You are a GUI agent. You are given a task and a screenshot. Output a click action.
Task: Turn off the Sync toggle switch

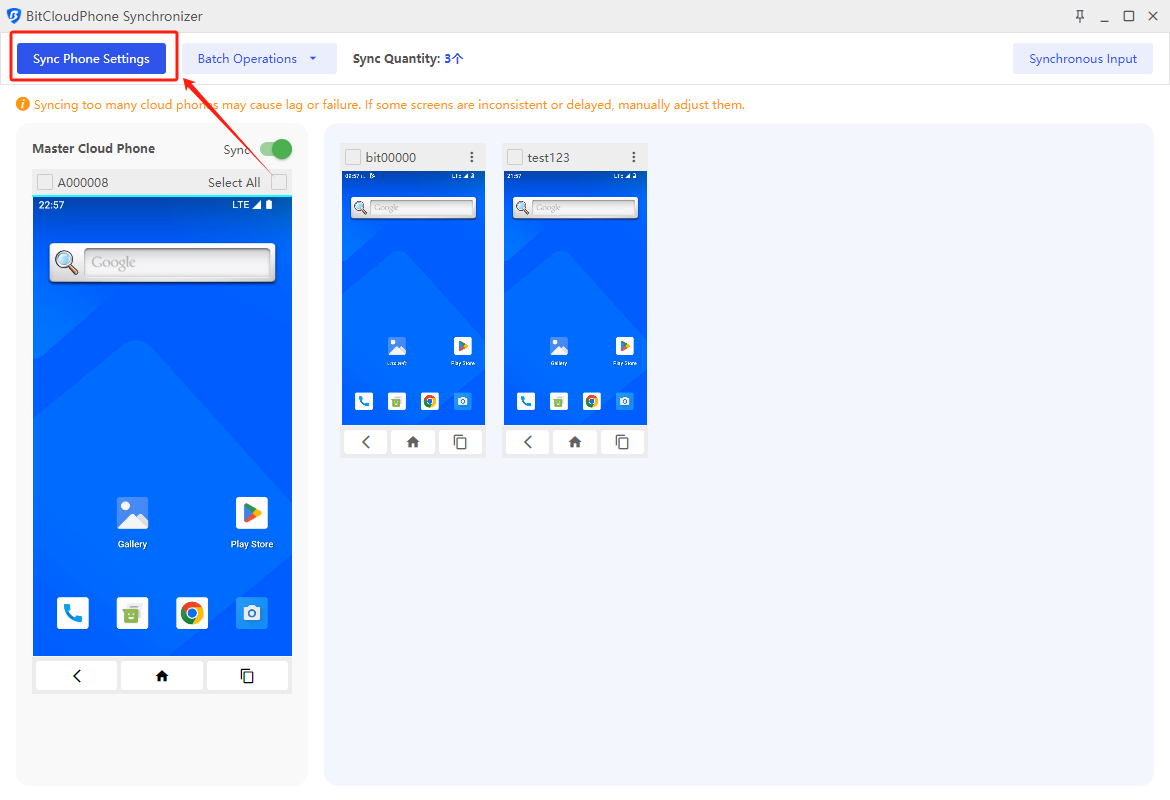click(x=276, y=149)
